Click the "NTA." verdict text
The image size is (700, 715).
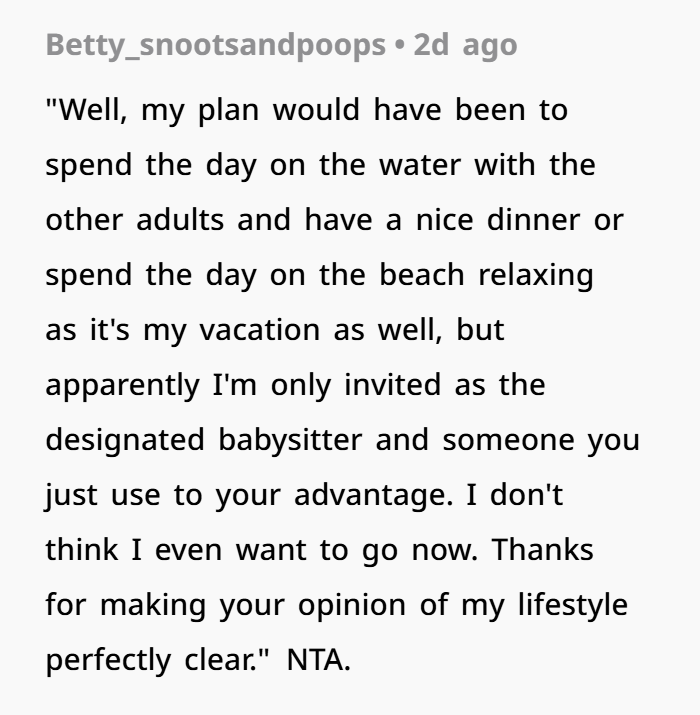(319, 660)
